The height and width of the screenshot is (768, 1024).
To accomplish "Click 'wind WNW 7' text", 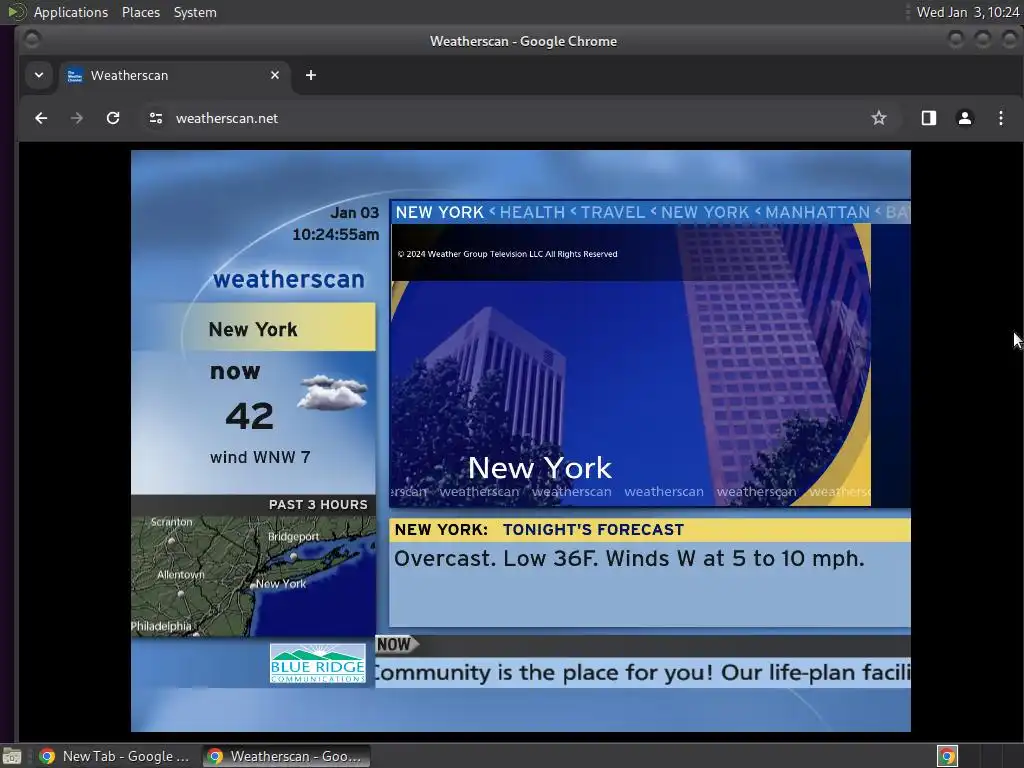I will (260, 457).
